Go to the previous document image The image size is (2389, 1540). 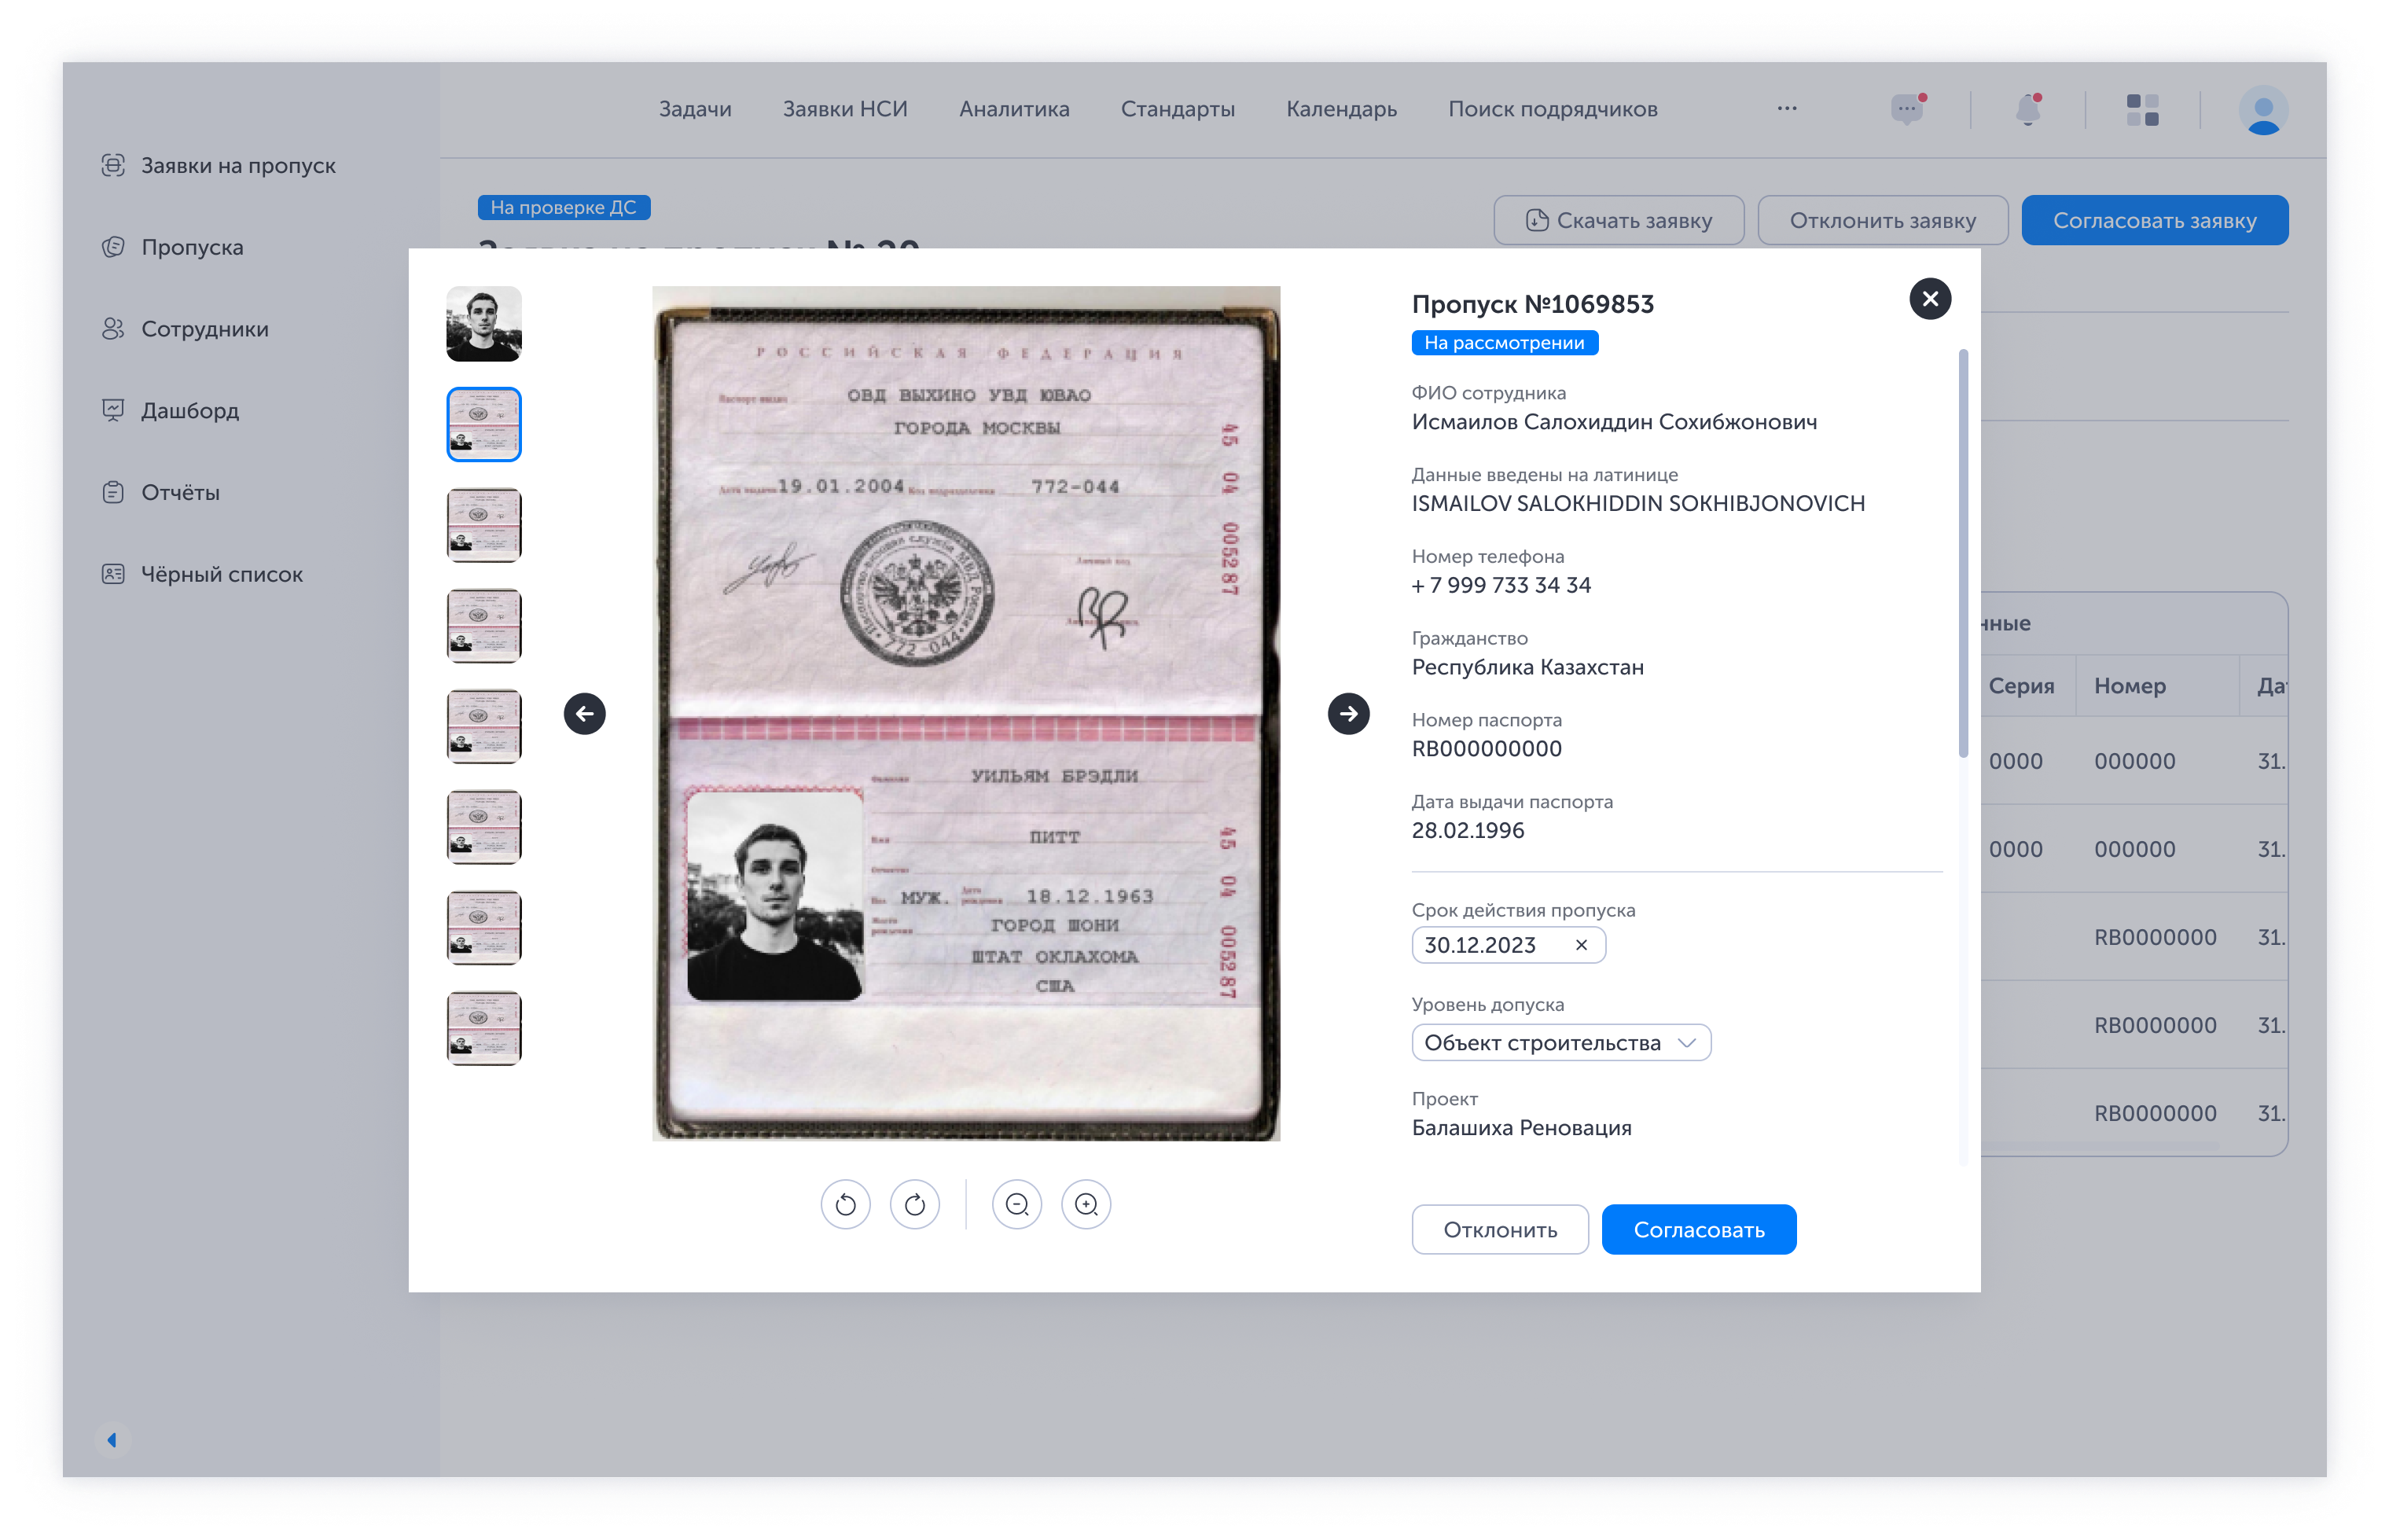(x=585, y=714)
